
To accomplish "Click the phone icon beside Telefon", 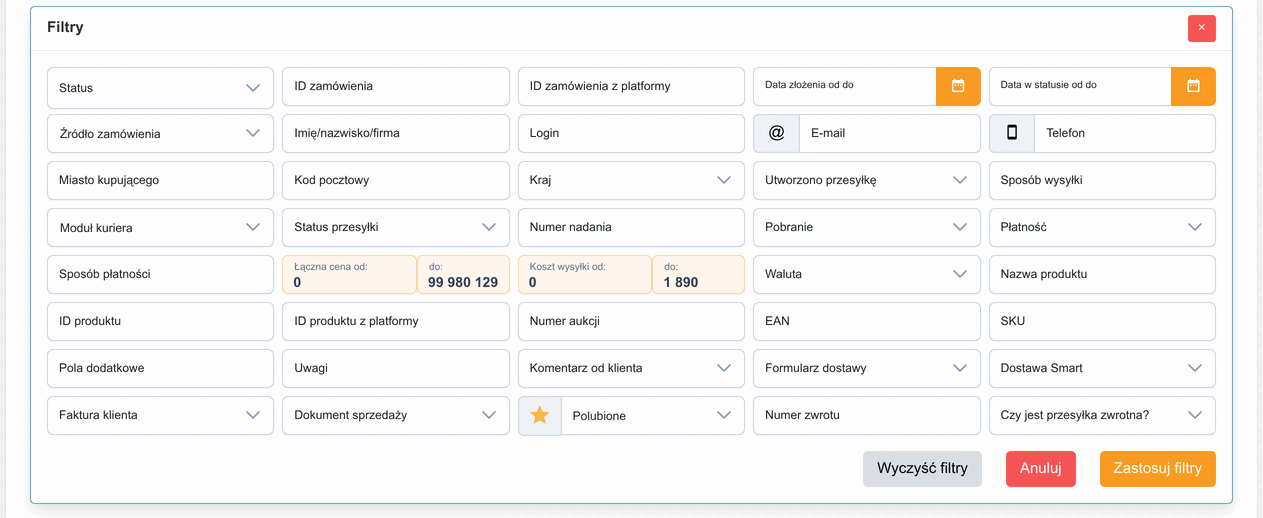I will 1012,133.
